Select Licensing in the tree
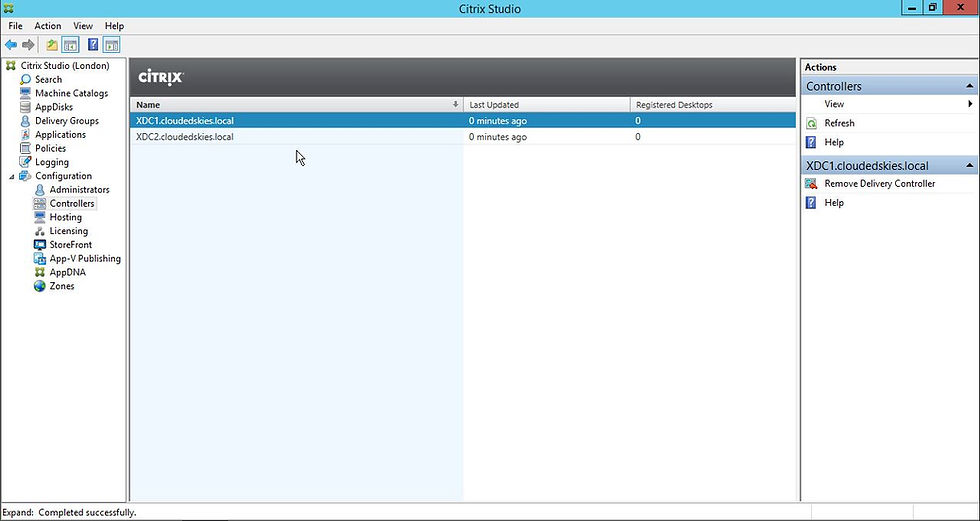This screenshot has width=980, height=521. pyautogui.click(x=69, y=231)
